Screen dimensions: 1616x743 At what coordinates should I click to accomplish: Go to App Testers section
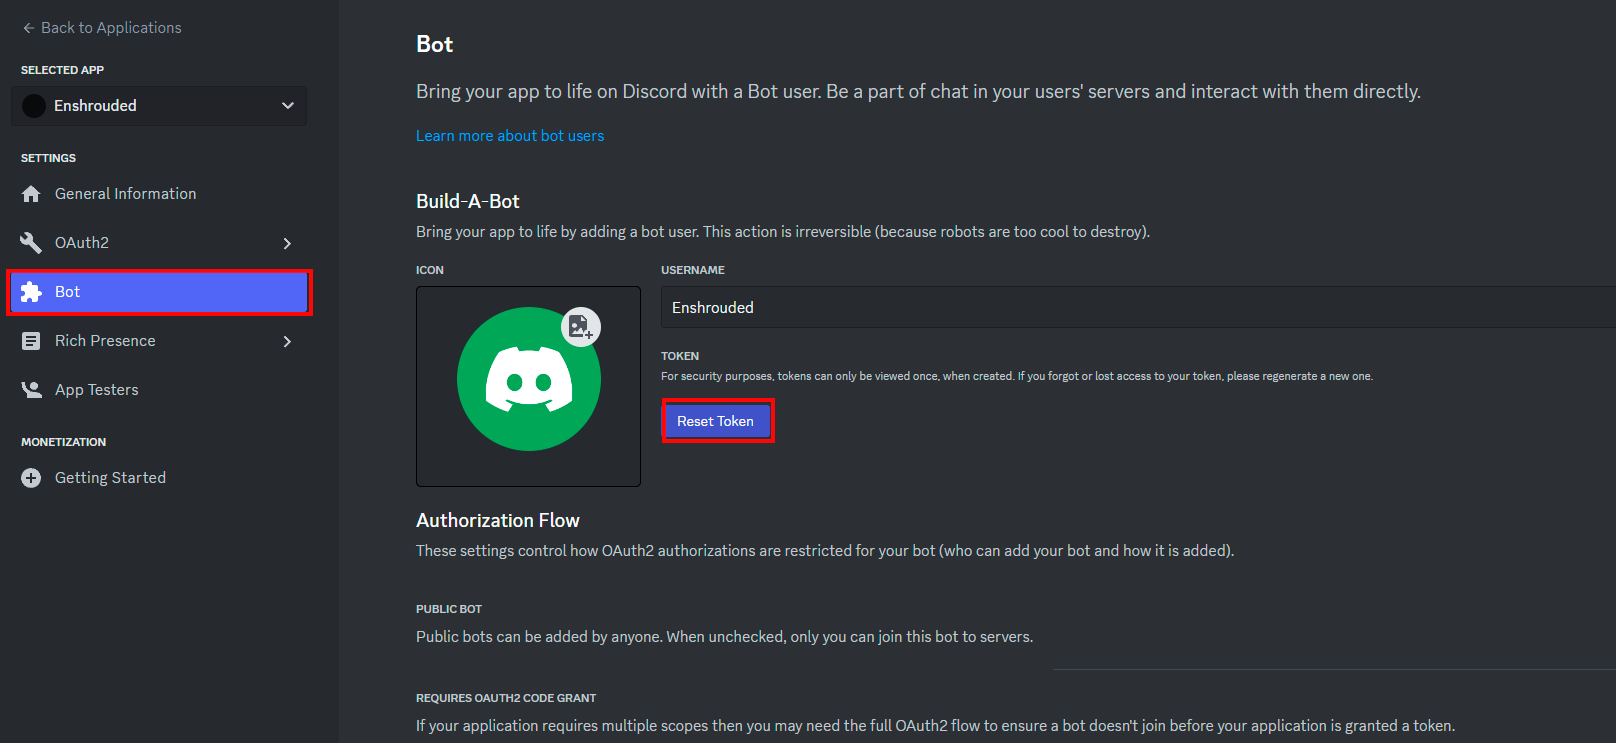96,390
